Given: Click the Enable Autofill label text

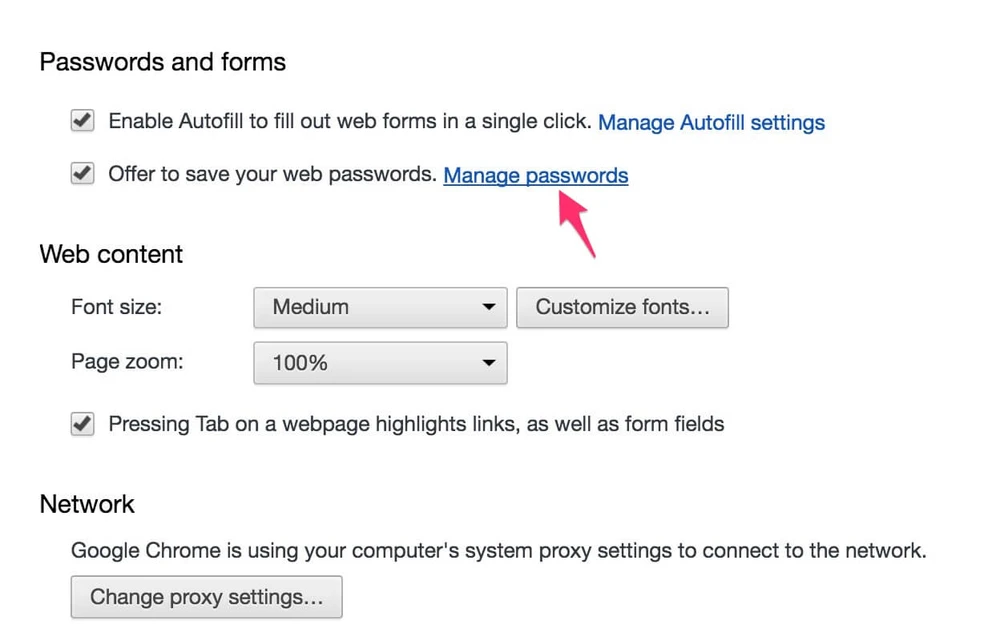Looking at the screenshot, I should pos(350,122).
